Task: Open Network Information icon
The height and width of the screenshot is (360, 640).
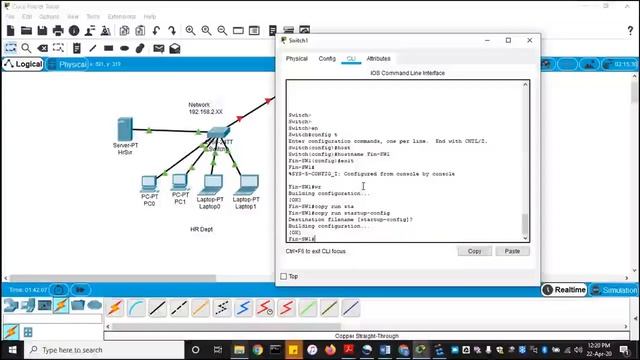Action: tap(74, 31)
